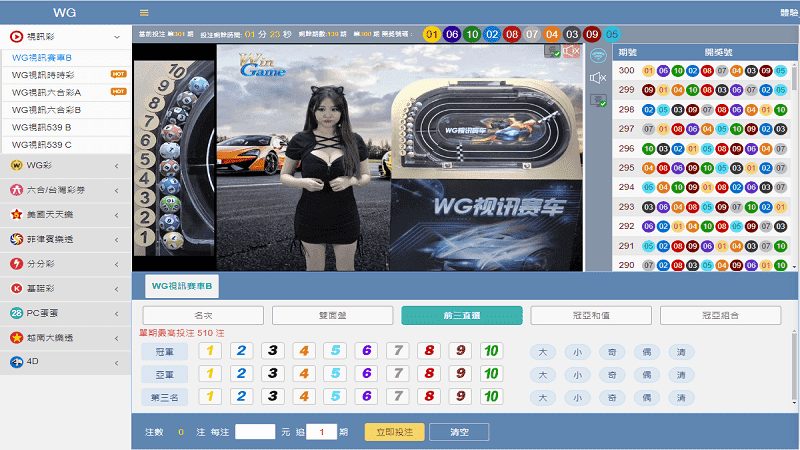
Task: Click the hamburger menu icon in header
Action: pos(144,13)
